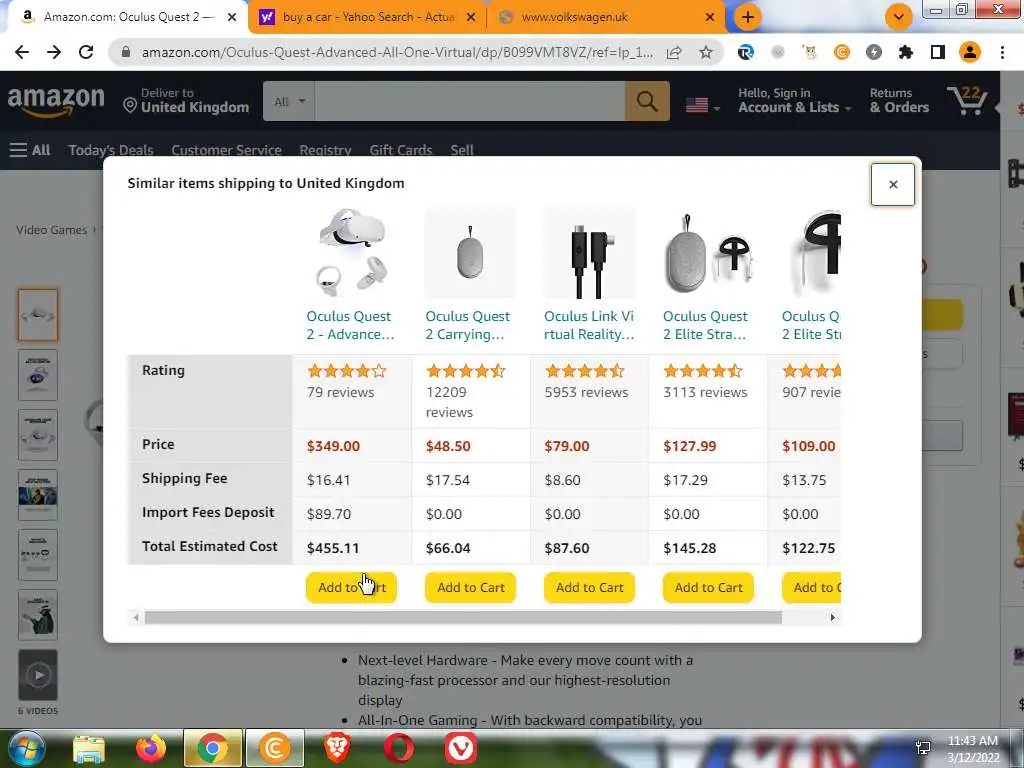Screen dimensions: 1024x768
Task: Click the share page icon in address bar
Action: [x=674, y=52]
